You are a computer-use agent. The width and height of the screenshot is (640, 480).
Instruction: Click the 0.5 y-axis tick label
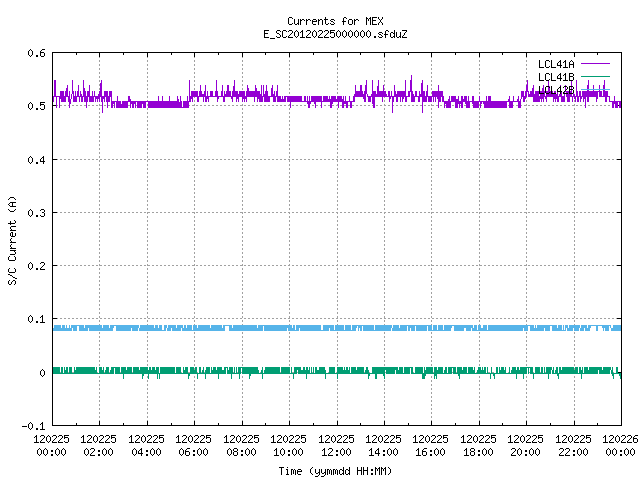[36, 106]
